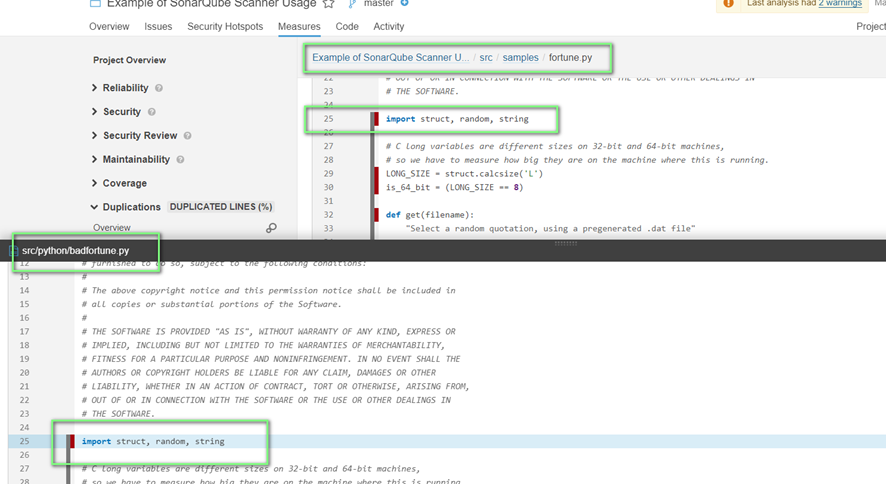Image resolution: width=886 pixels, height=484 pixels.
Task: Expand the Reliability section
Action: [94, 88]
